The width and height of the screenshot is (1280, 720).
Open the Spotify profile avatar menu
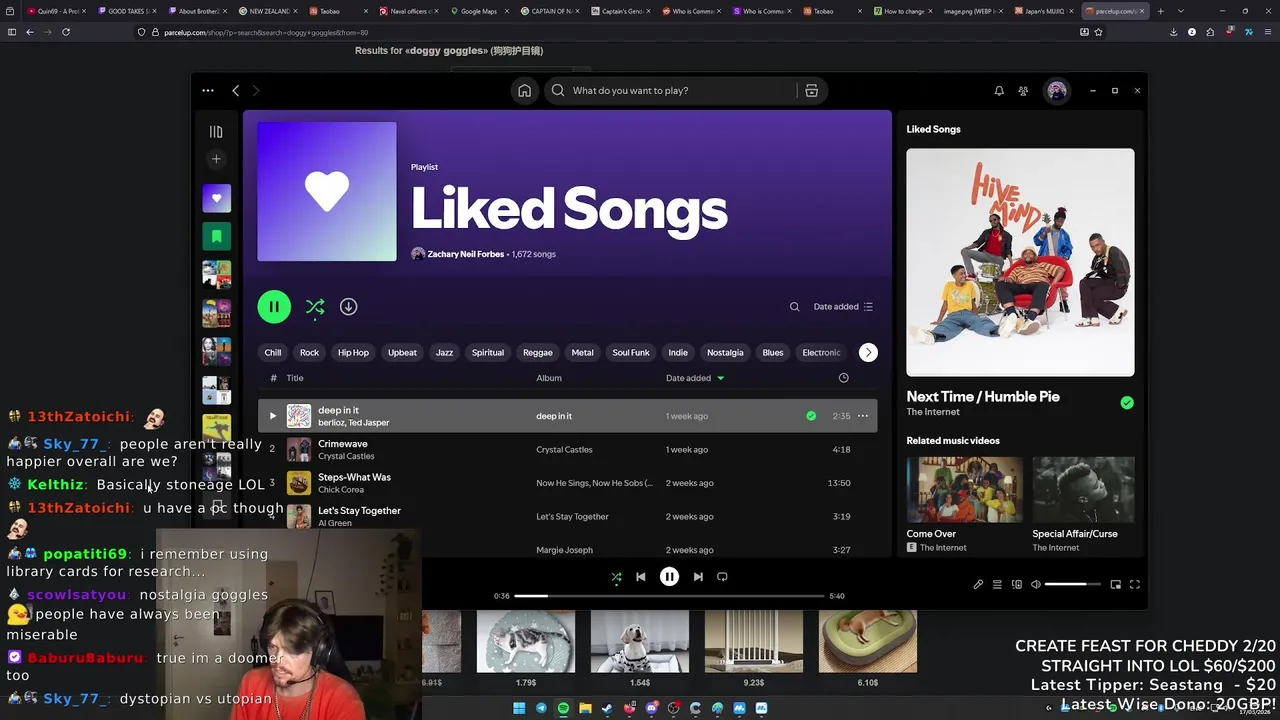pyautogui.click(x=1057, y=90)
